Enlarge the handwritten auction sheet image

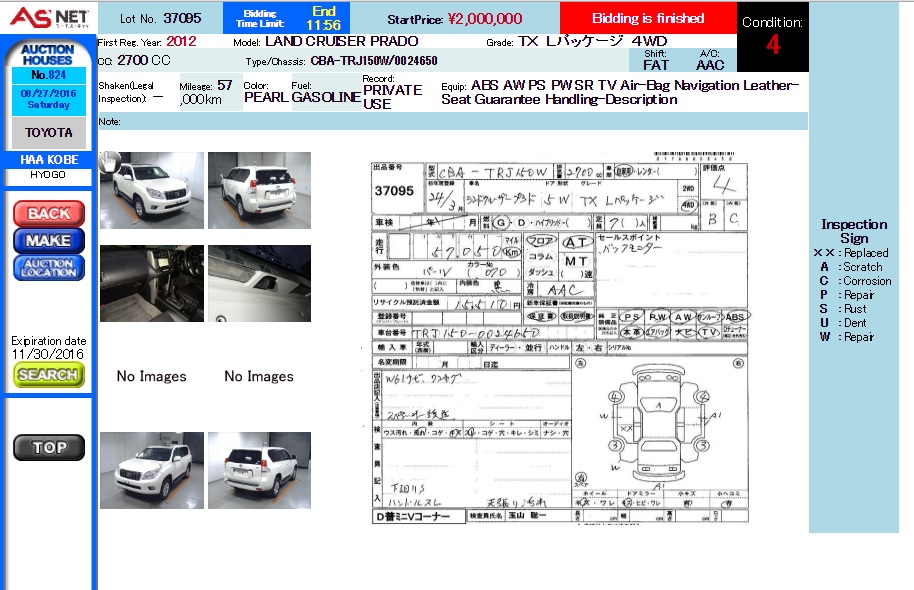560,338
